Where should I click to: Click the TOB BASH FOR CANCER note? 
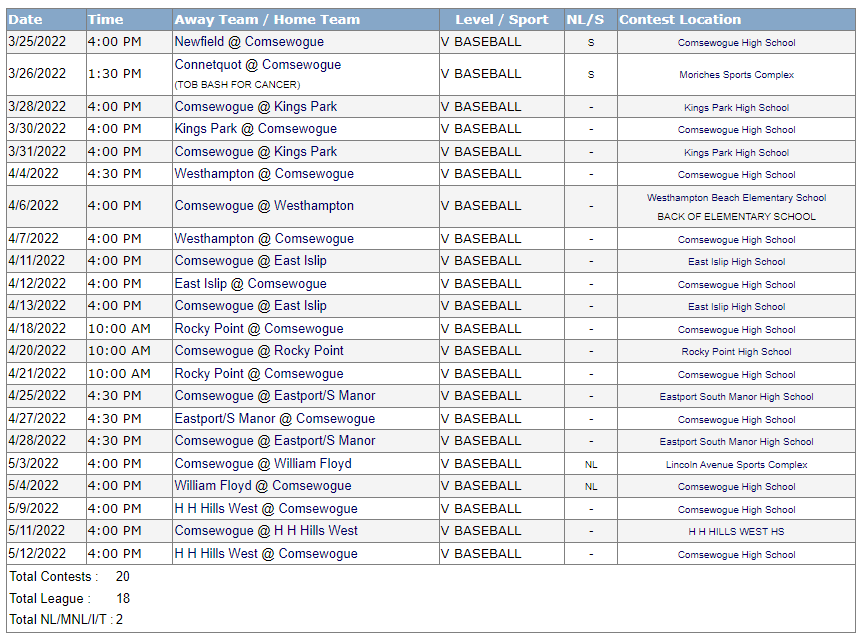tap(237, 85)
